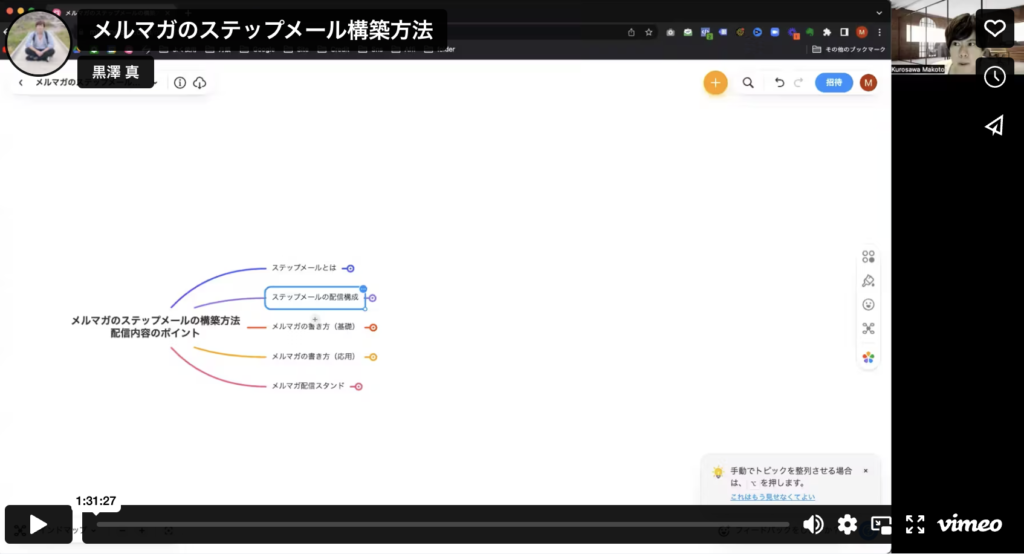1024x554 pixels.
Task: Share the video via paper plane icon
Action: pos(995,125)
